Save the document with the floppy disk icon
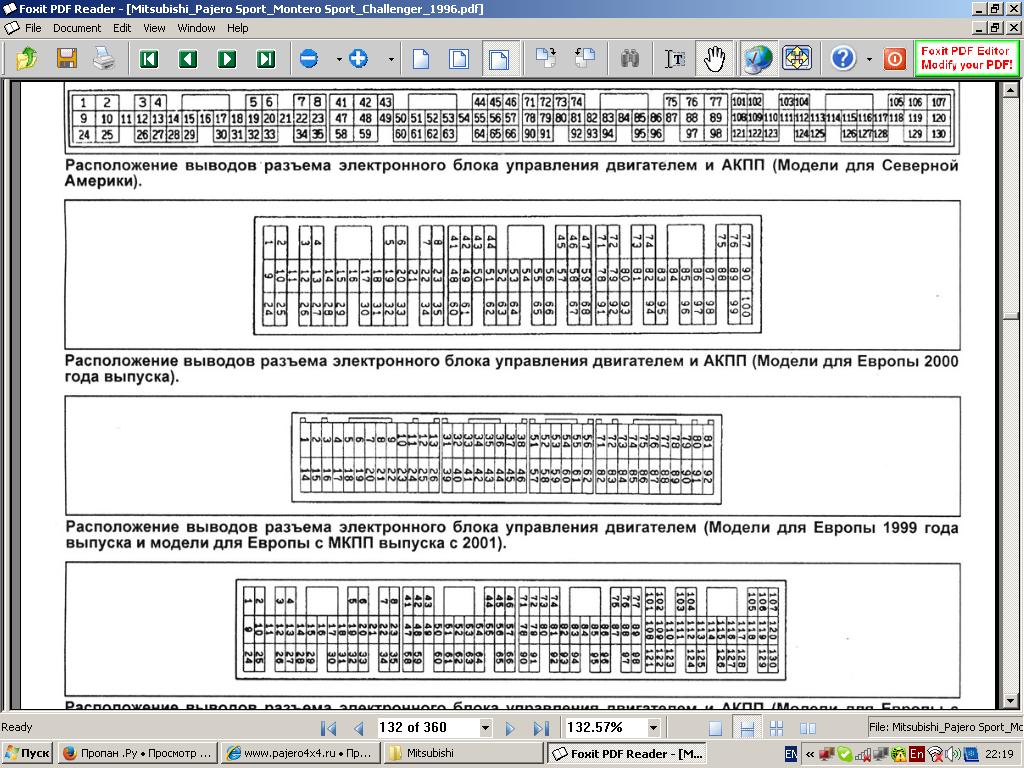The width and height of the screenshot is (1024, 768). click(x=66, y=58)
